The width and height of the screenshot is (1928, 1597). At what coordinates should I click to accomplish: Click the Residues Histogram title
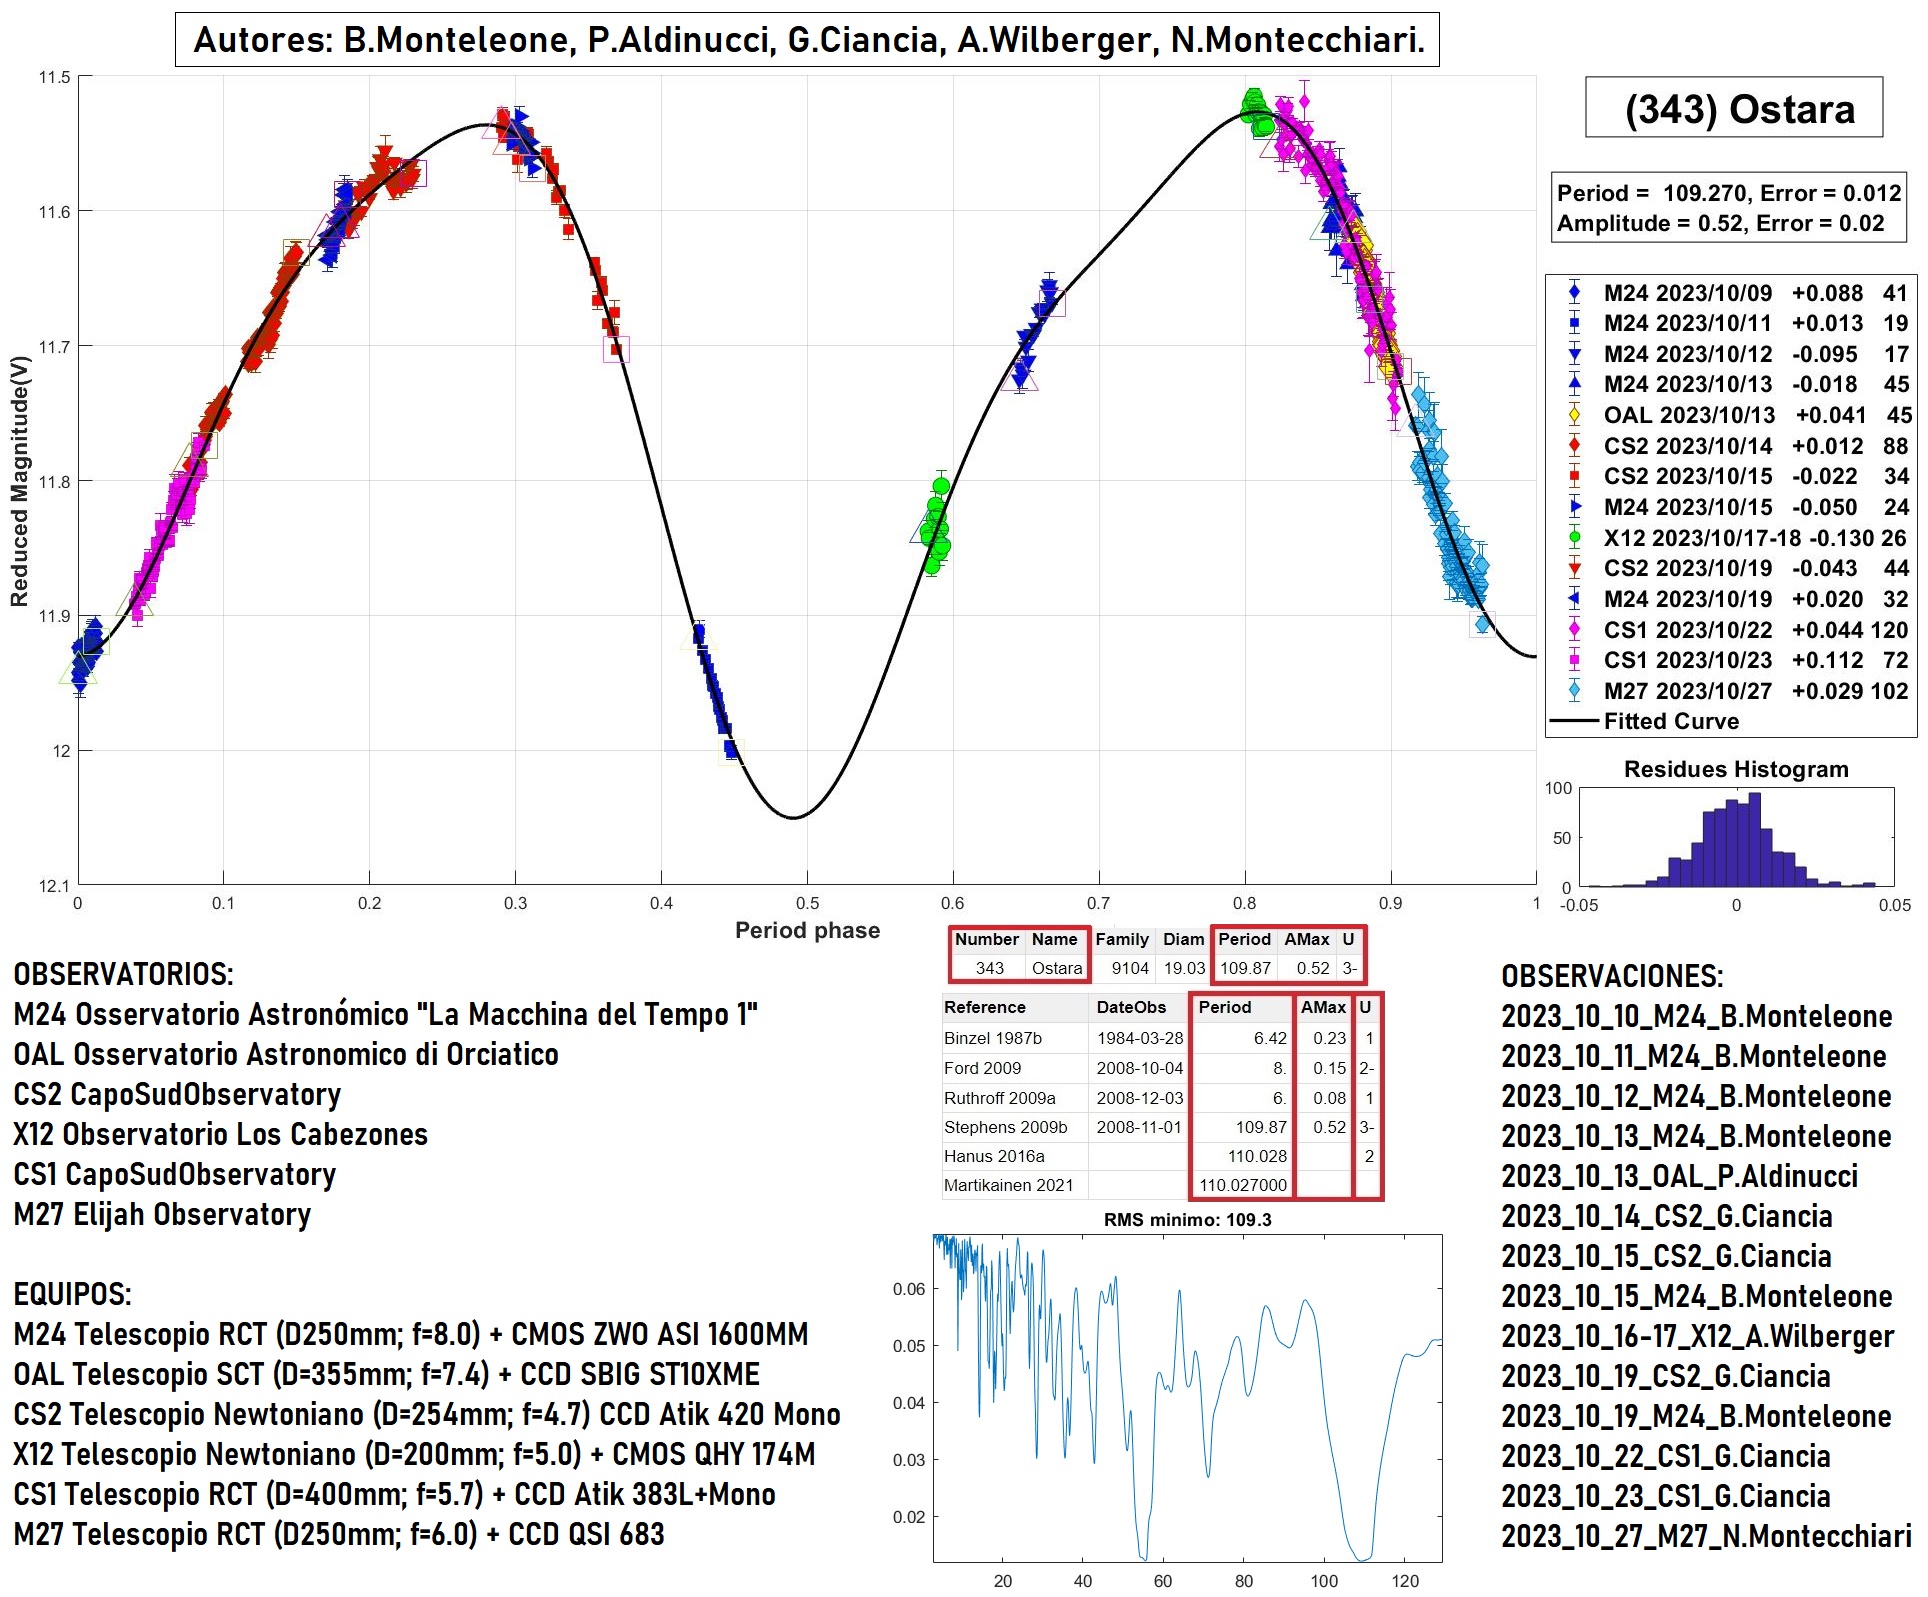click(1736, 769)
